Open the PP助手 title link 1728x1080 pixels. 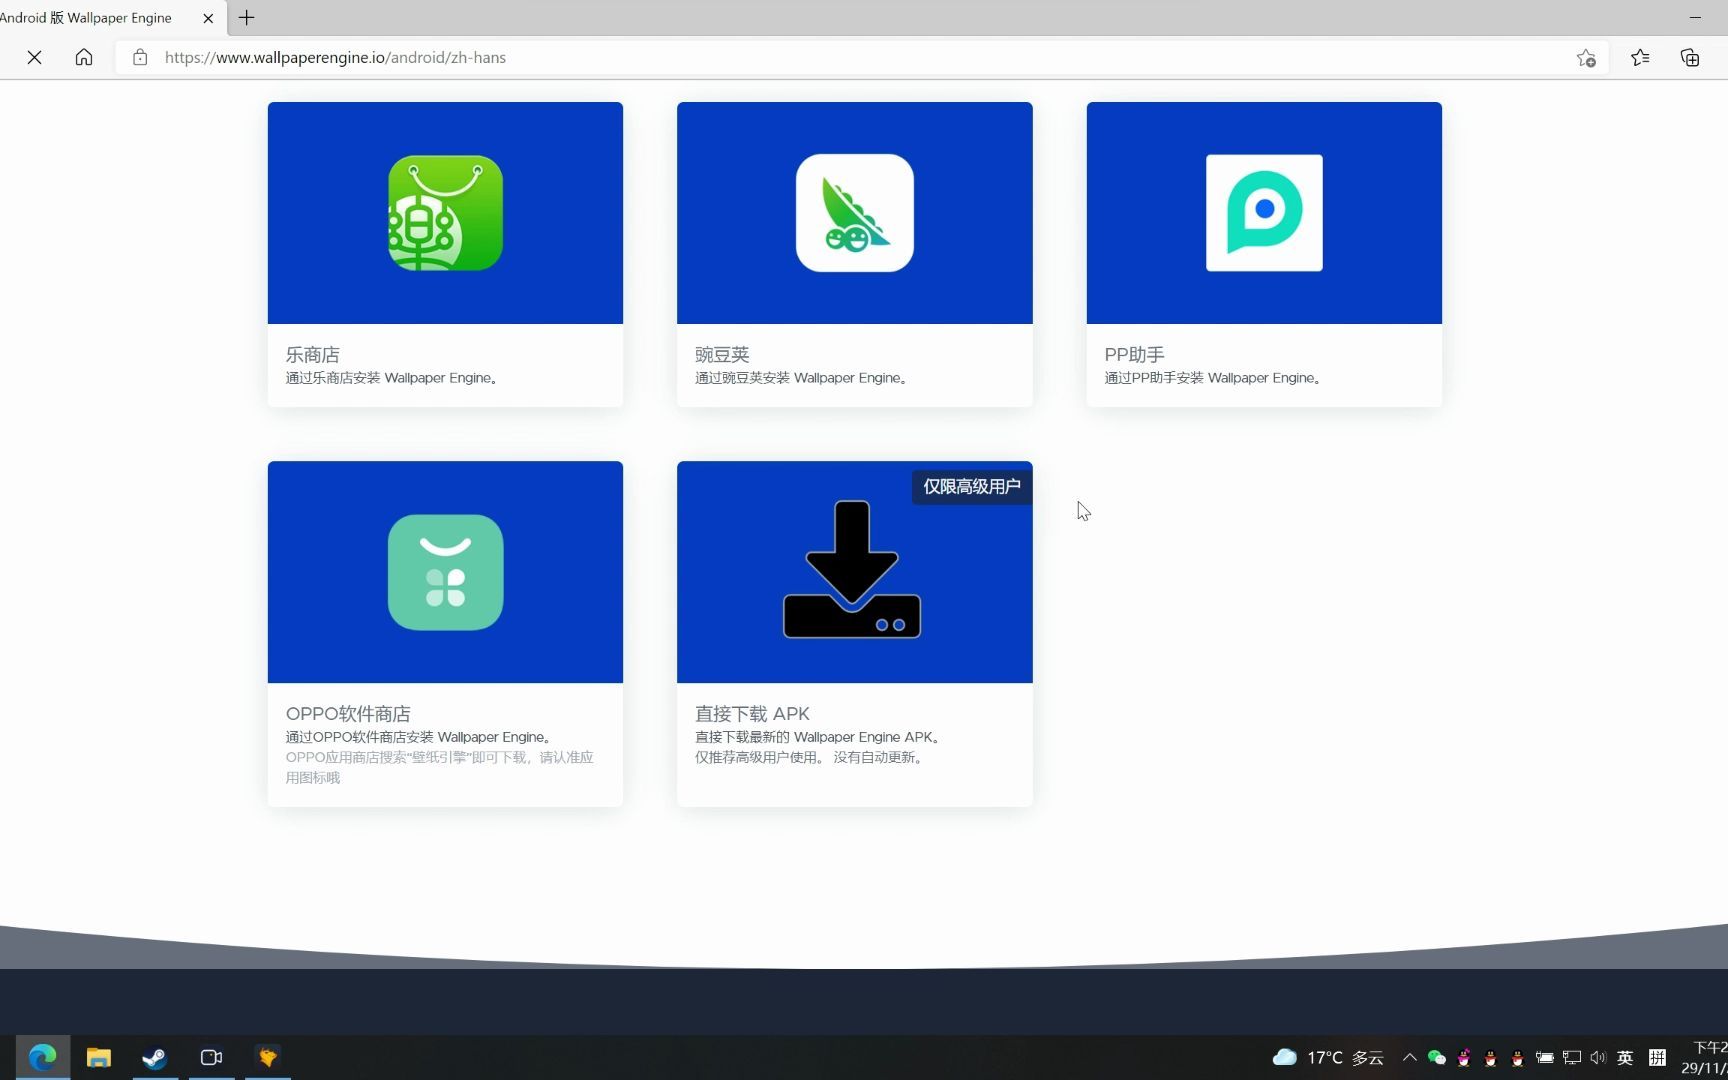pos(1134,355)
